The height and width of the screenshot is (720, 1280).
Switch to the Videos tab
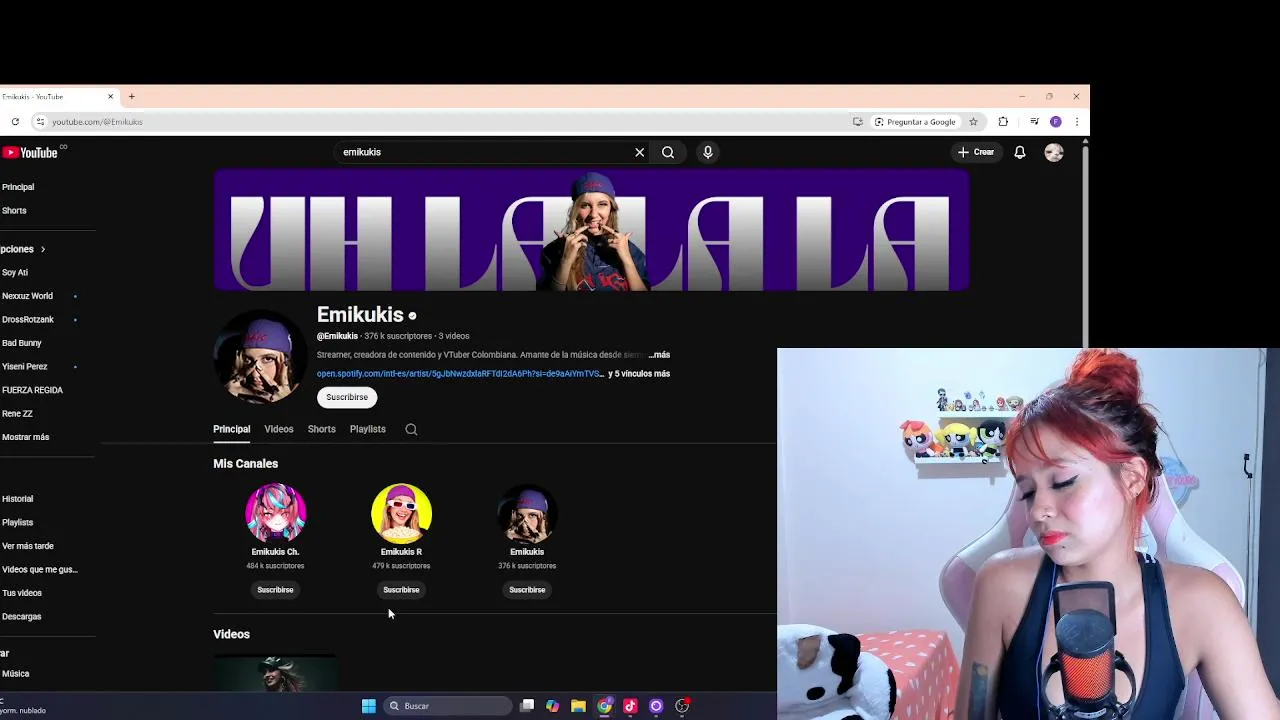coord(279,429)
